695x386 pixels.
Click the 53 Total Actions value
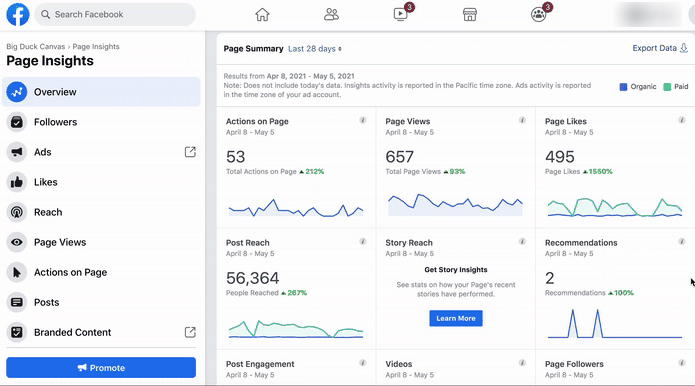[235, 157]
